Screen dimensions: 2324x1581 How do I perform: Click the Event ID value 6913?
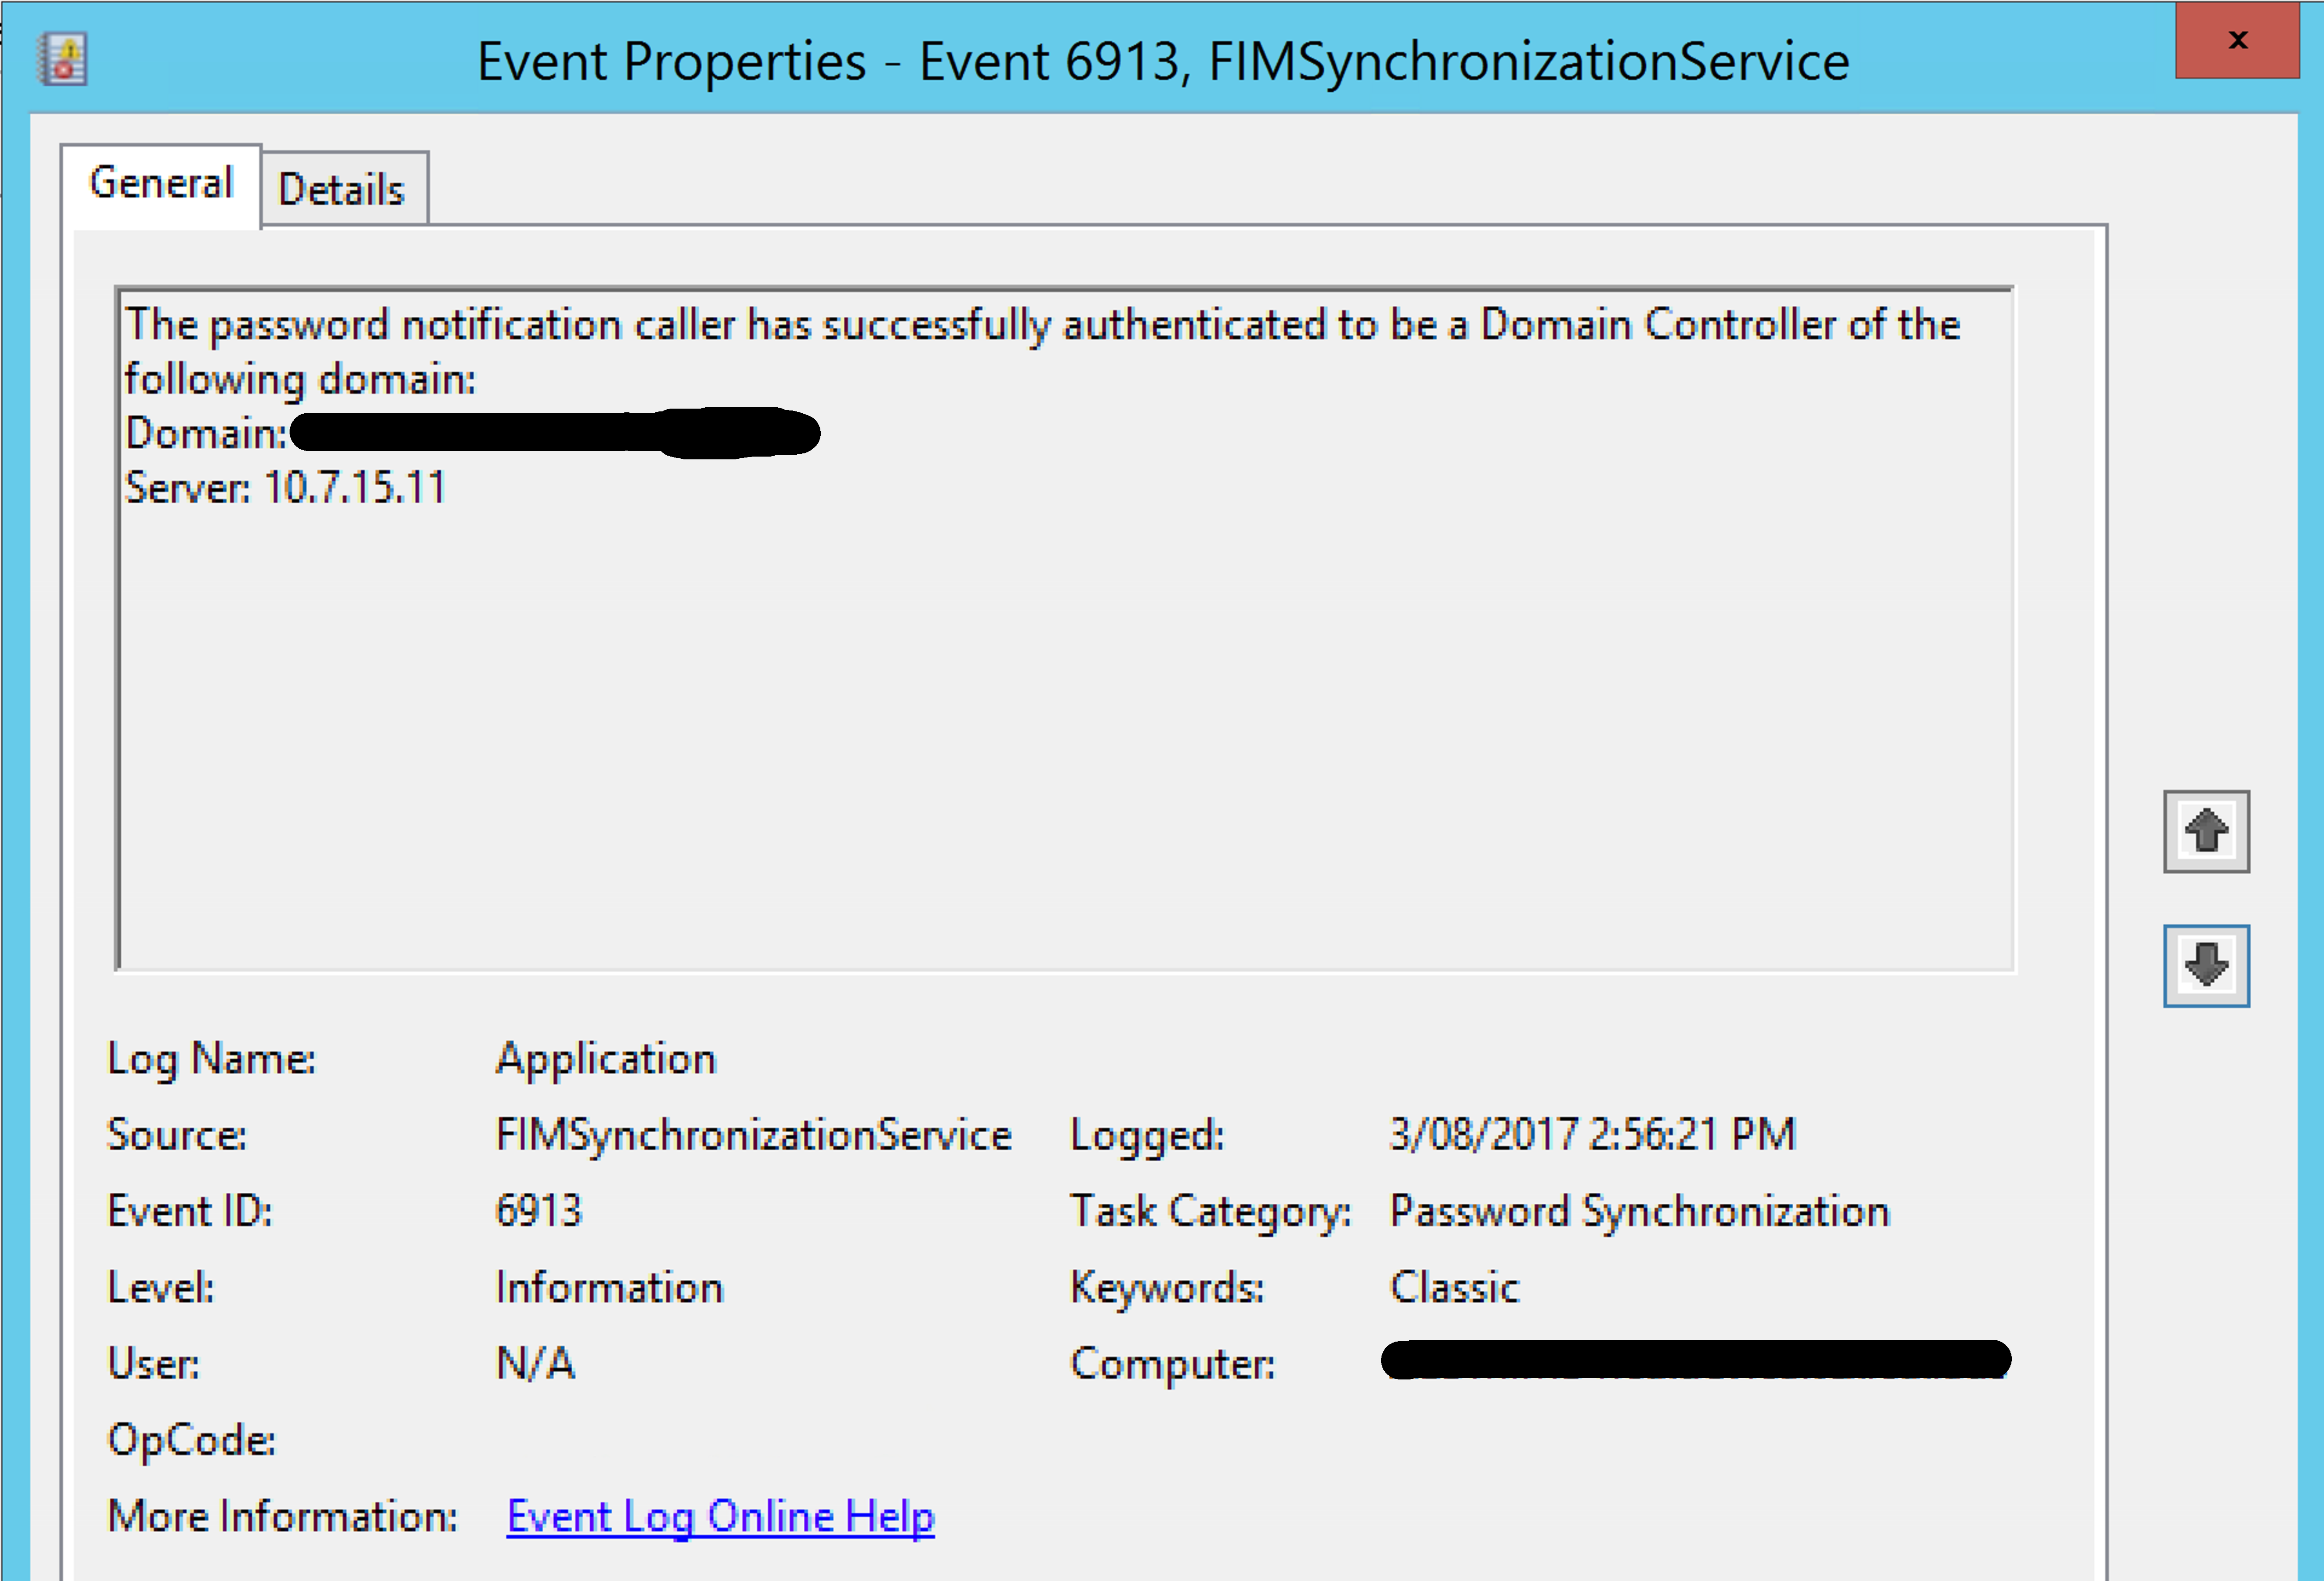pos(538,1211)
